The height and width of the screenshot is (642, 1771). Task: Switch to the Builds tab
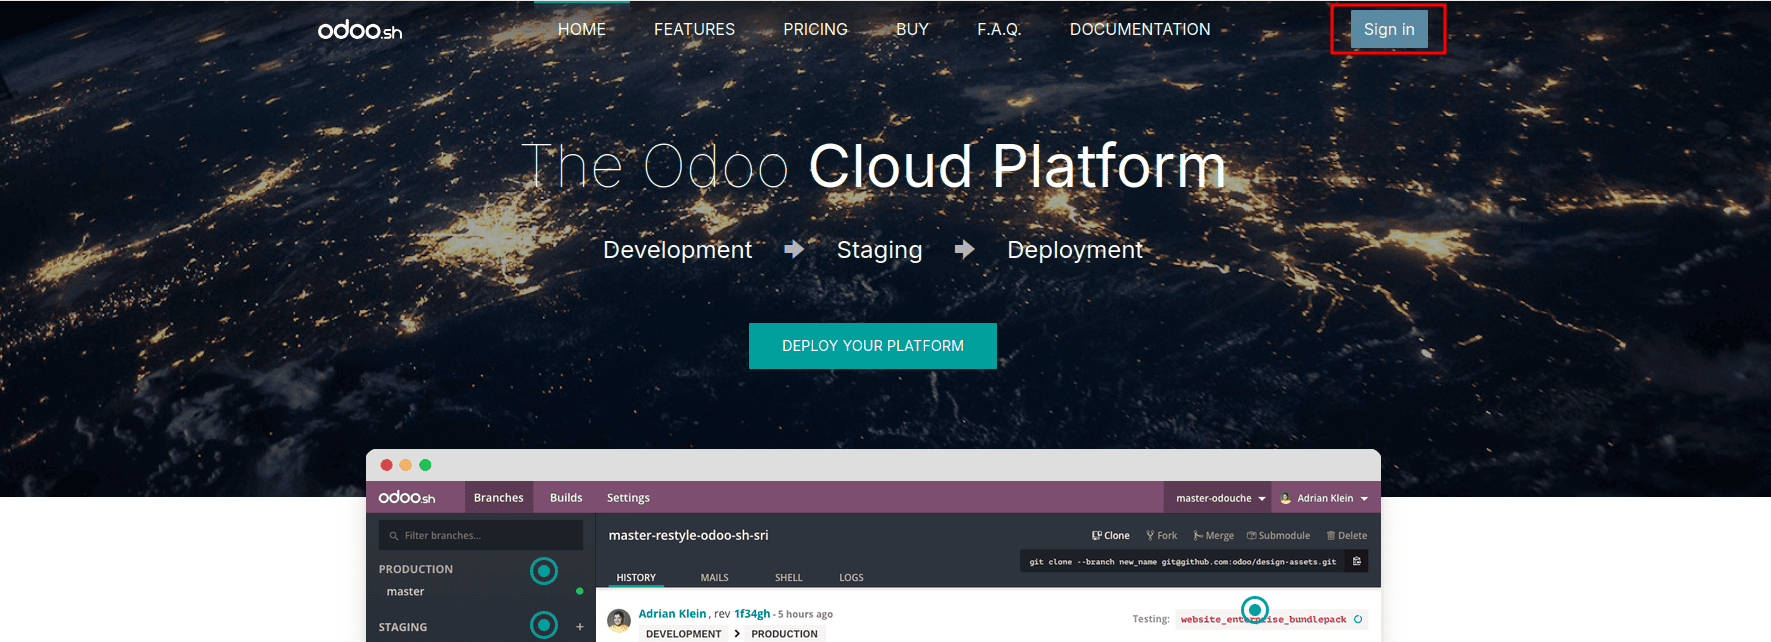click(566, 497)
